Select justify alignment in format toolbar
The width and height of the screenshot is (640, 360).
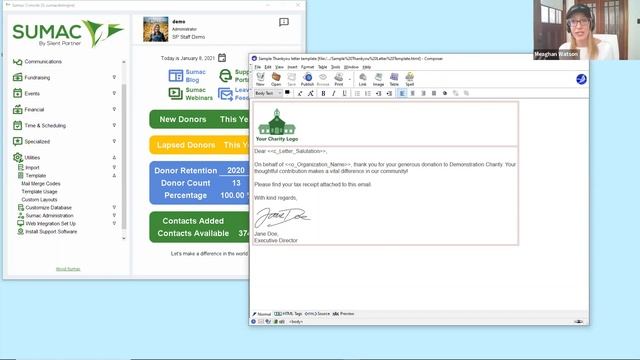point(434,93)
